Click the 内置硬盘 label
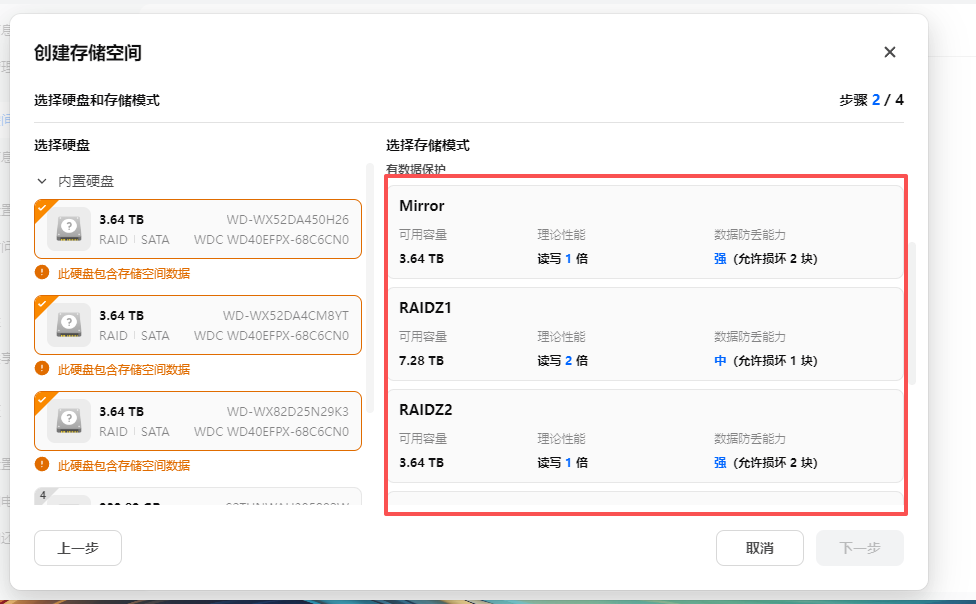This screenshot has width=976, height=604. [x=86, y=181]
